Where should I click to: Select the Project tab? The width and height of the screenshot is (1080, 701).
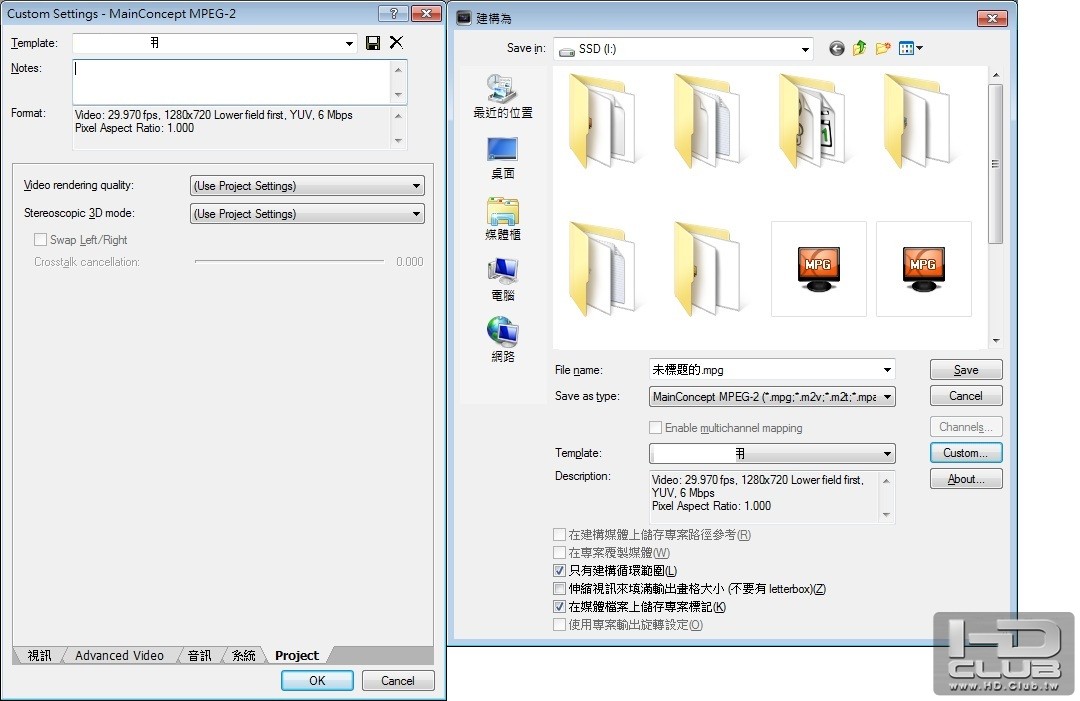[297, 656]
